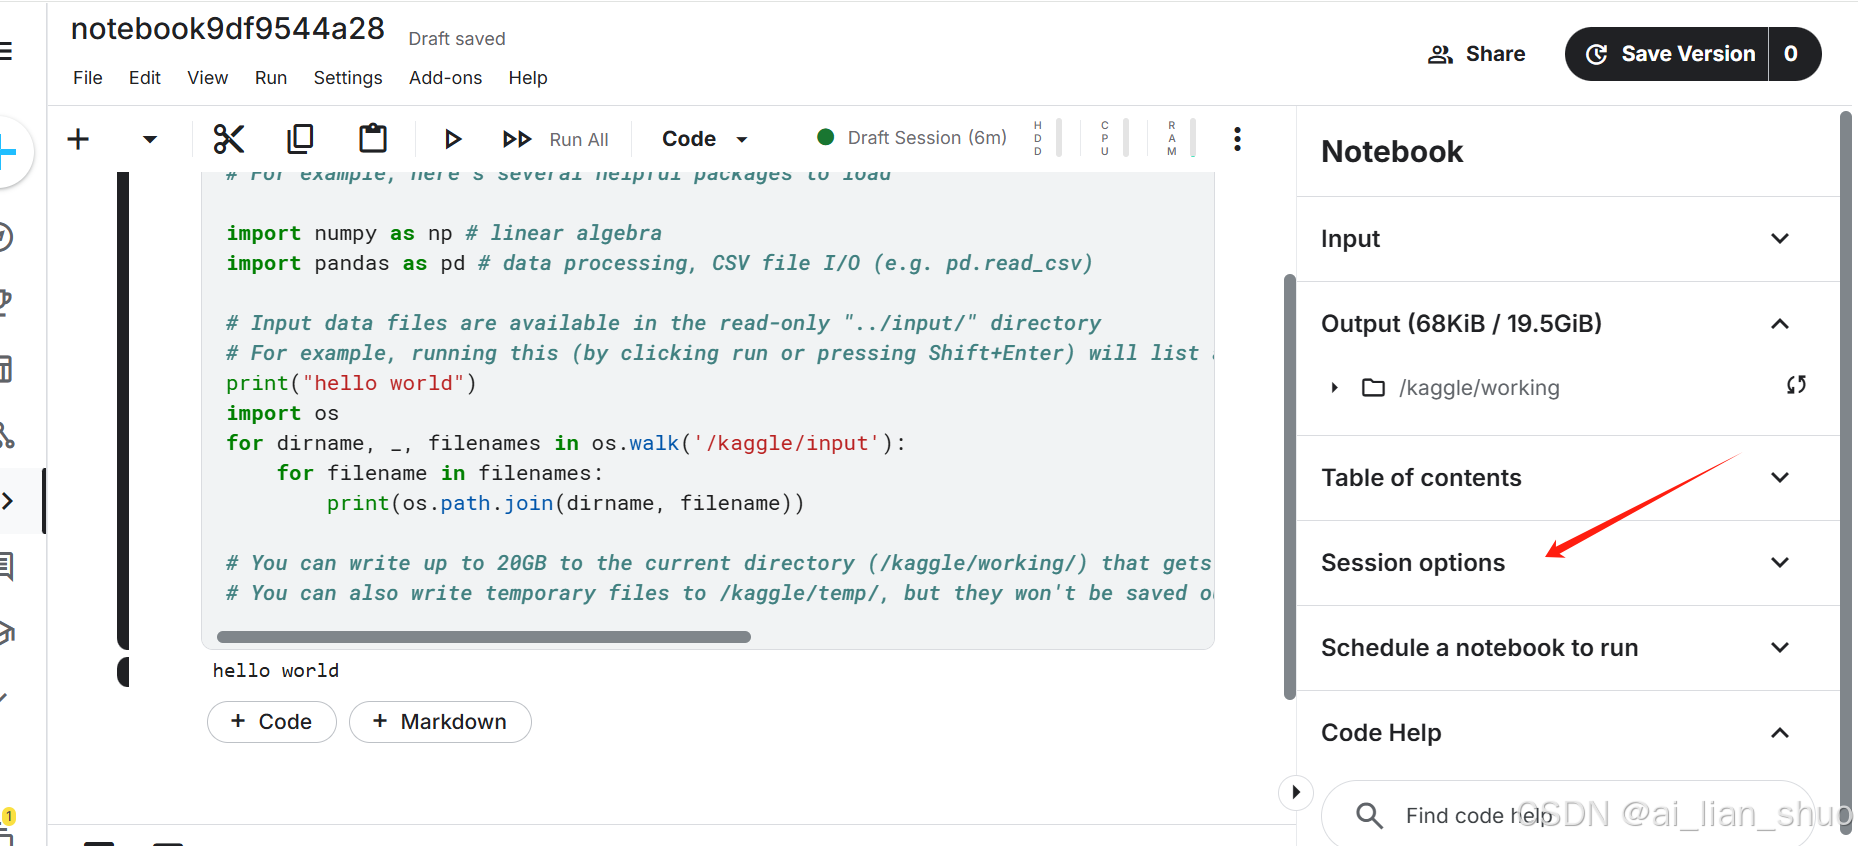Screen dimensions: 1858x846
Task: View the CPU usage meter
Action: 1115,138
